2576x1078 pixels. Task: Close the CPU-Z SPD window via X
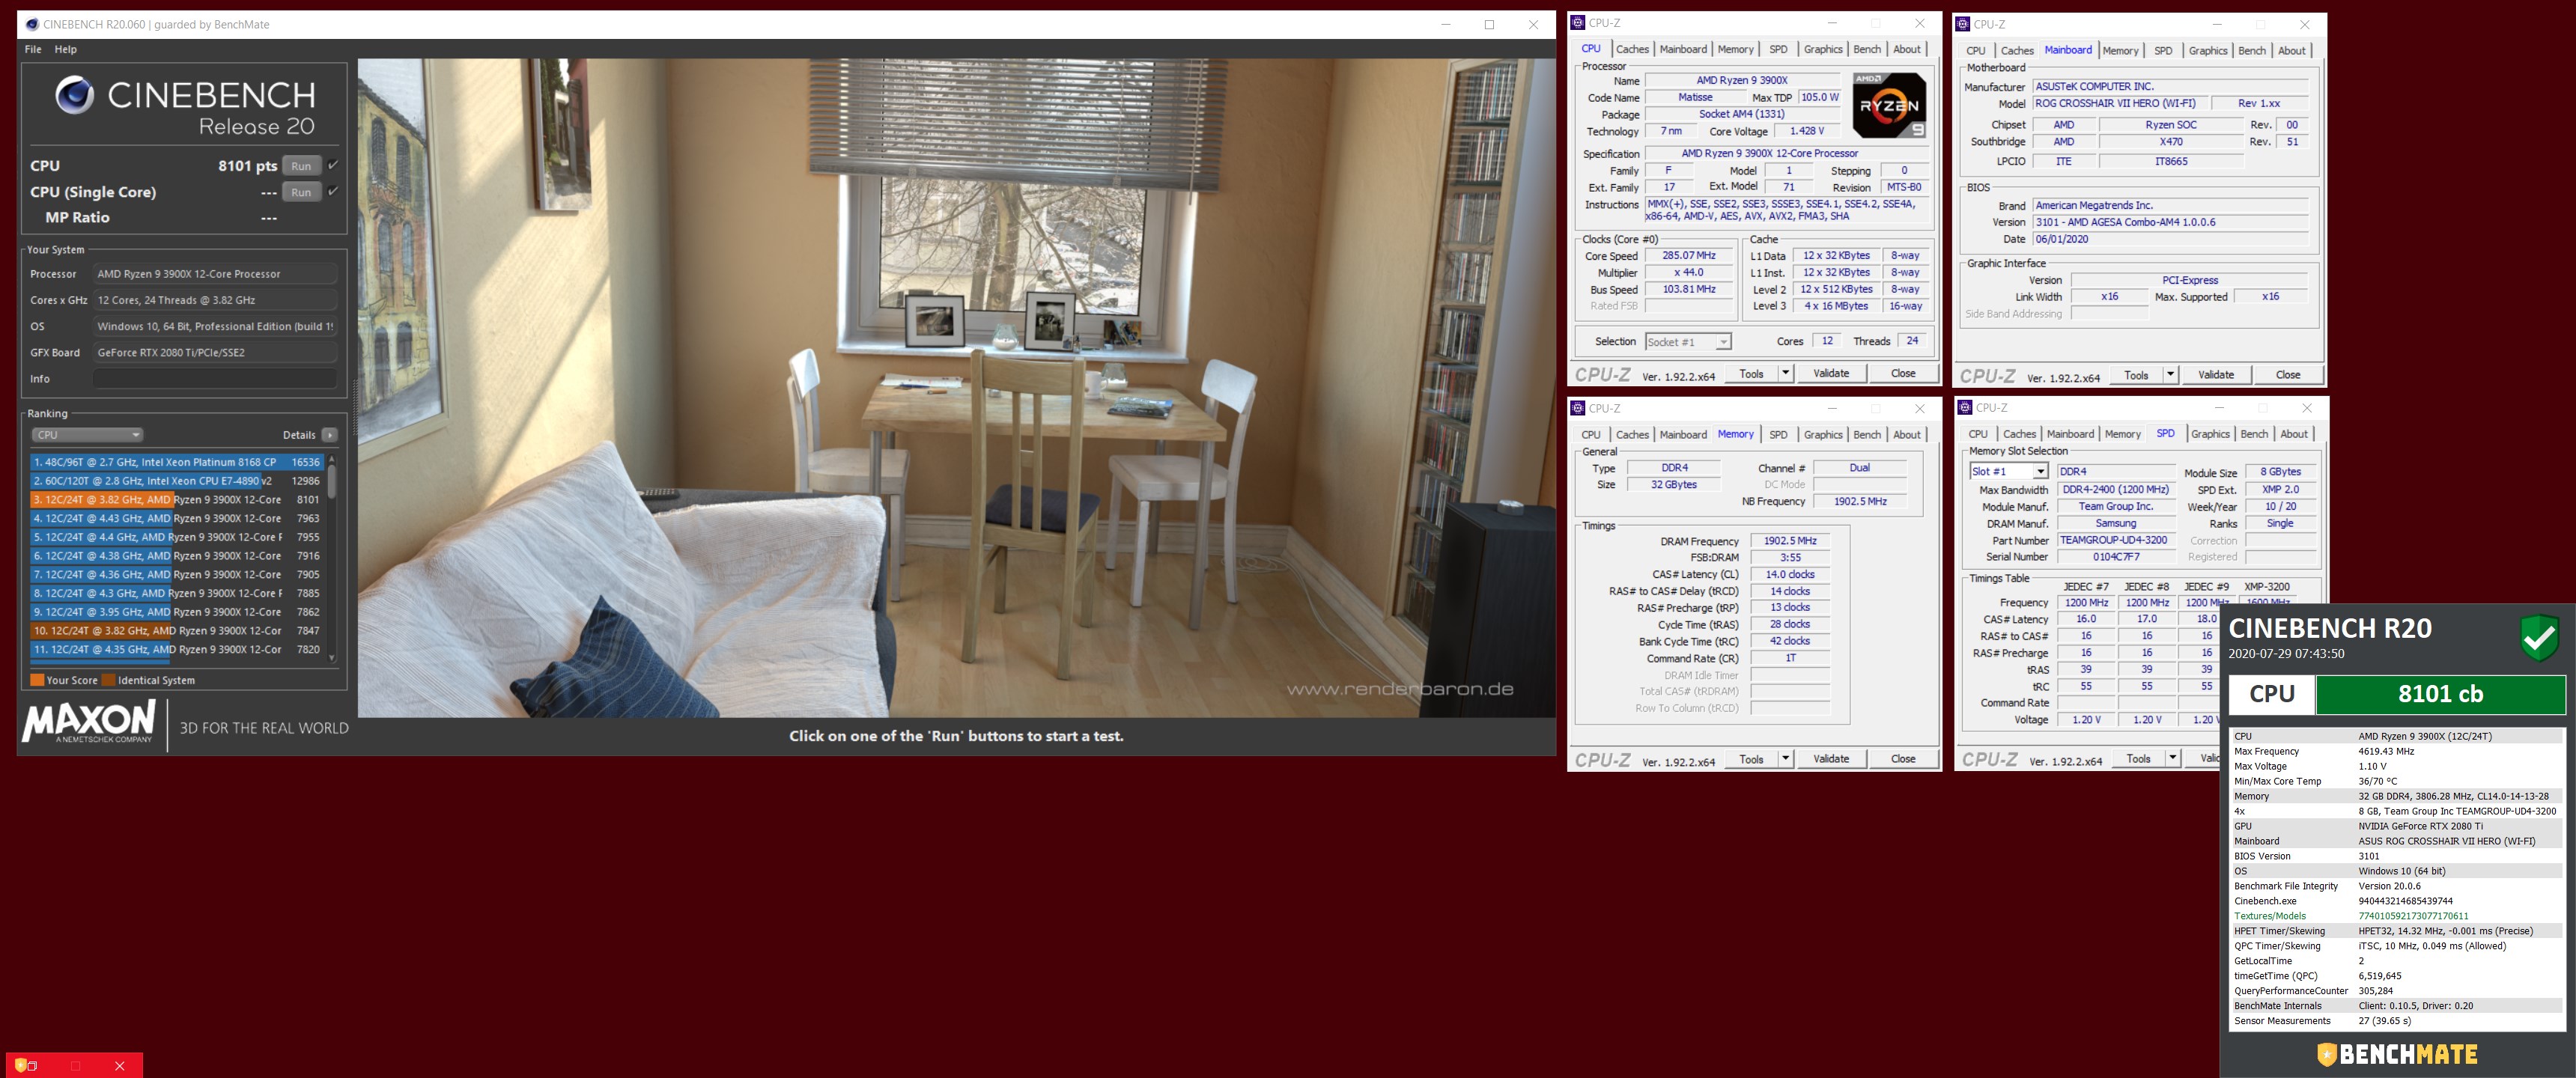[x=2306, y=407]
